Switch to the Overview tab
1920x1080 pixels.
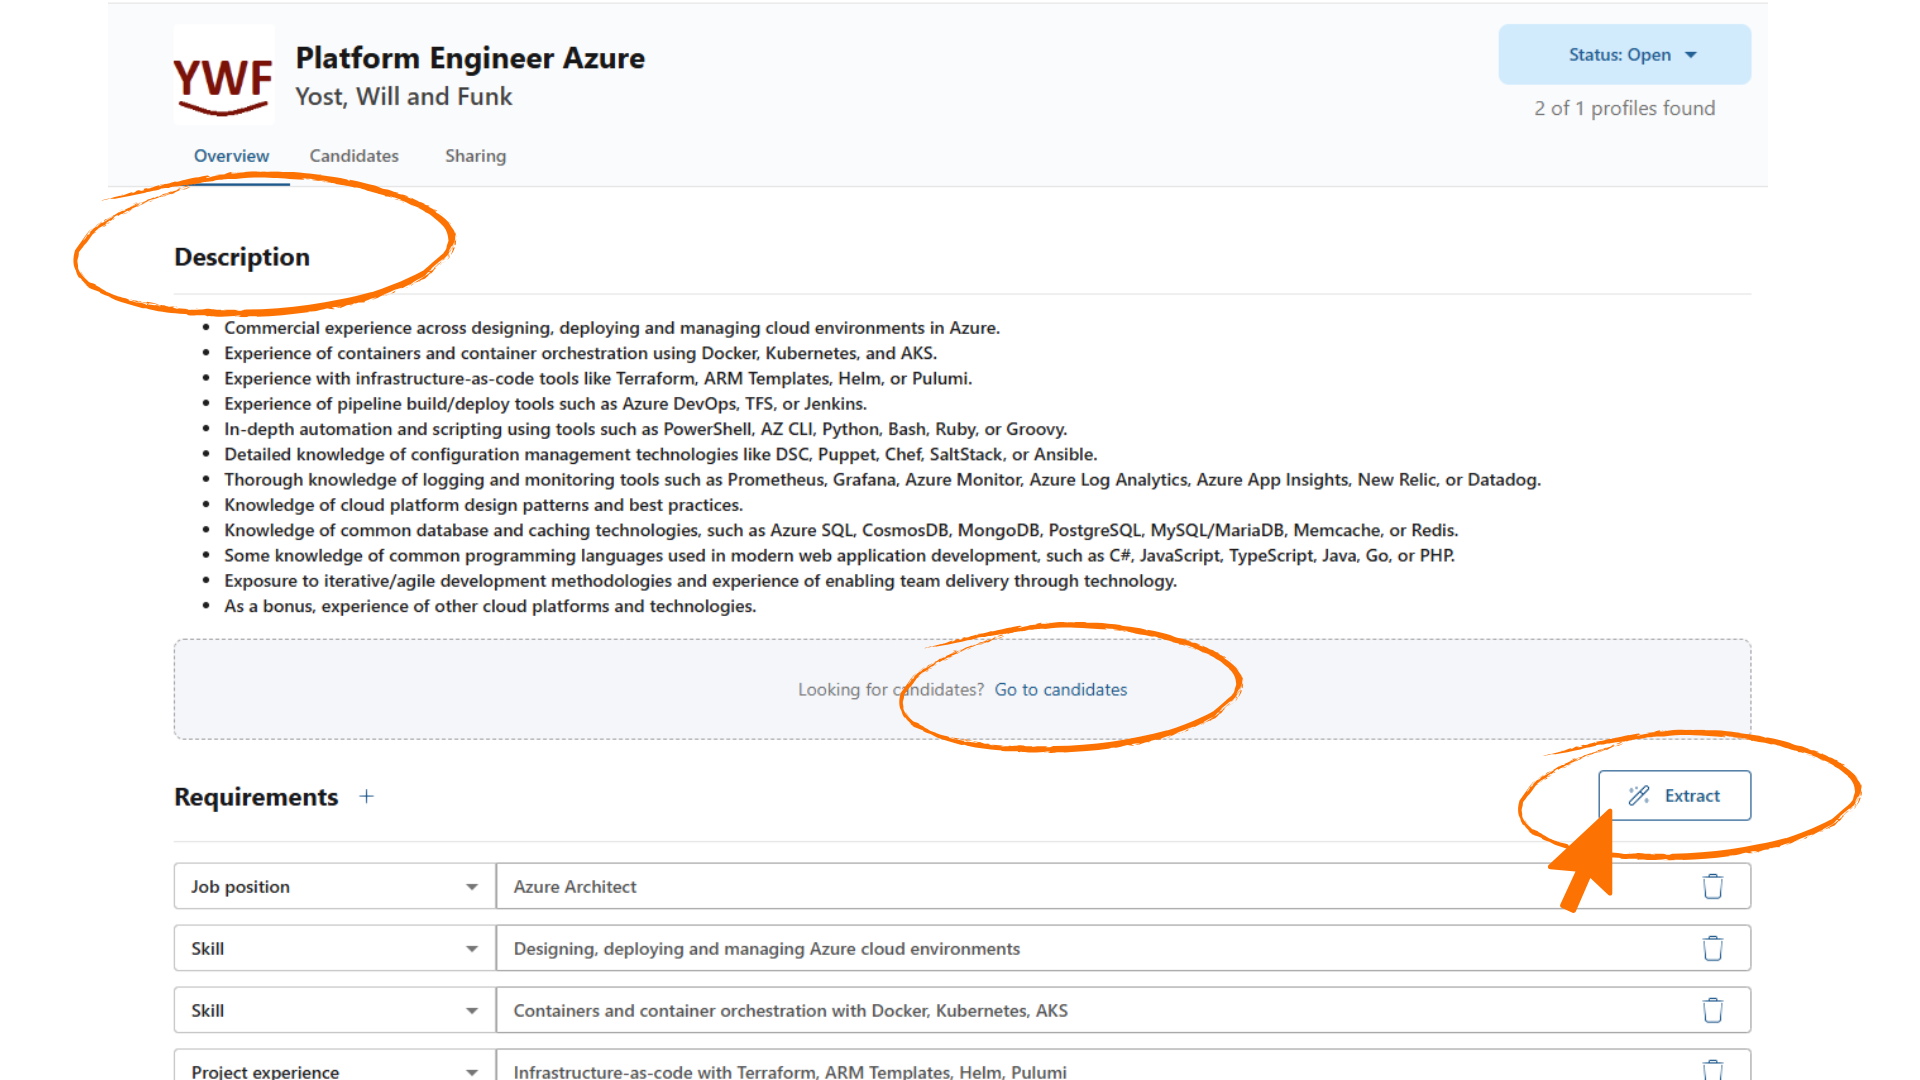click(x=231, y=156)
